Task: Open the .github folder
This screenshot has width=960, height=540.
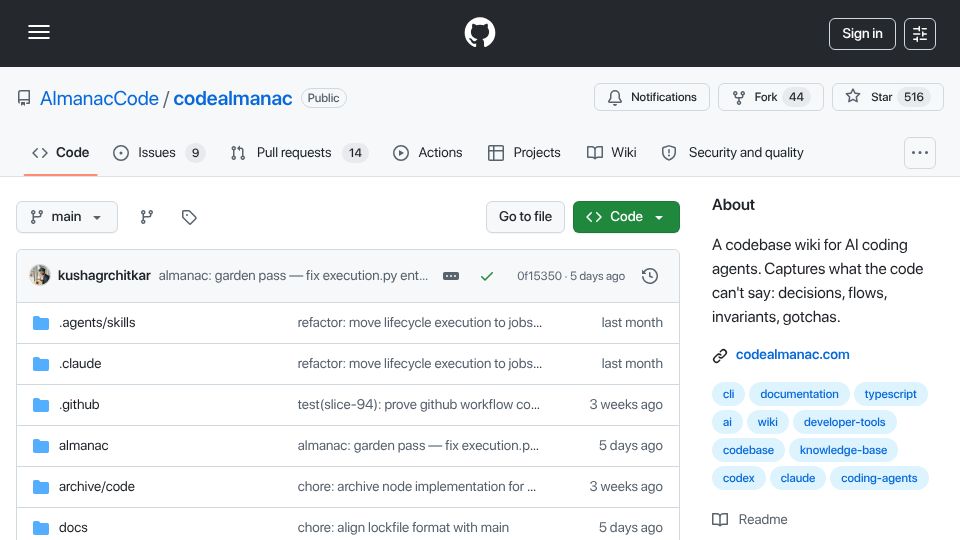Action: (x=79, y=405)
